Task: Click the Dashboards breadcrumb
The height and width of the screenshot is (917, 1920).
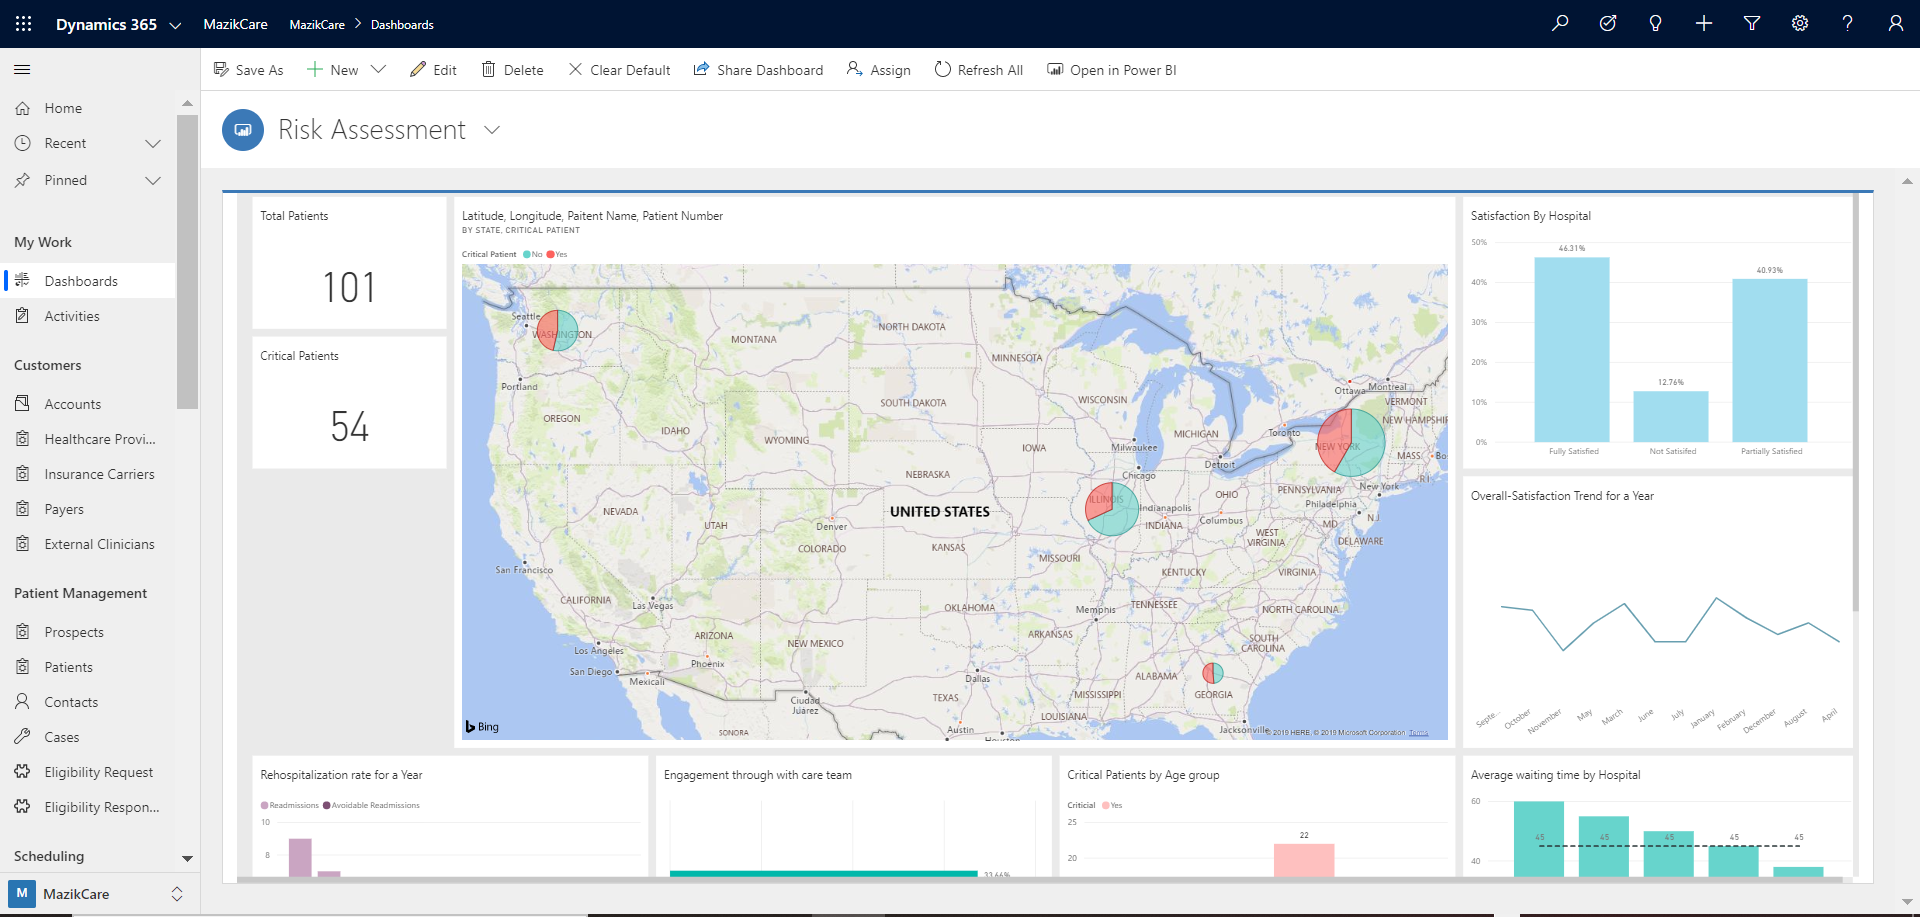Action: [x=402, y=24]
